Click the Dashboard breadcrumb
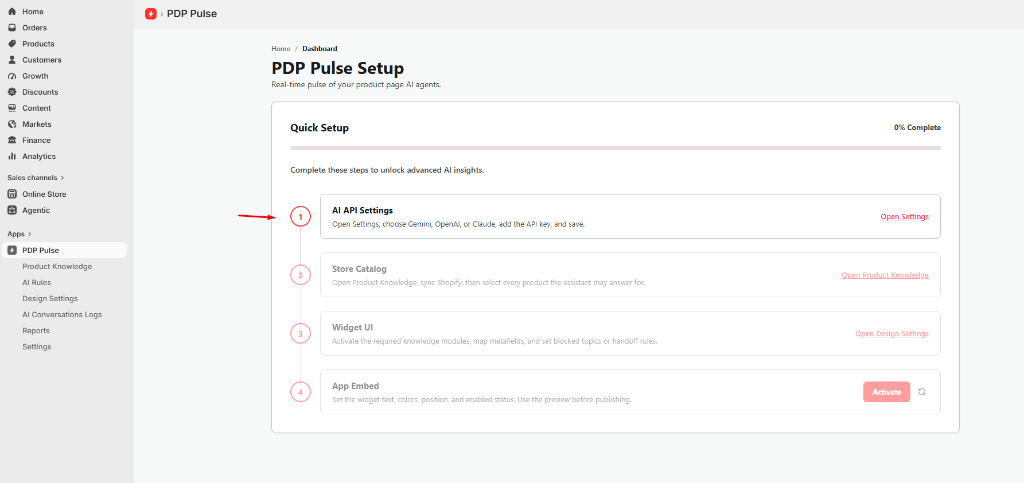 (x=320, y=49)
